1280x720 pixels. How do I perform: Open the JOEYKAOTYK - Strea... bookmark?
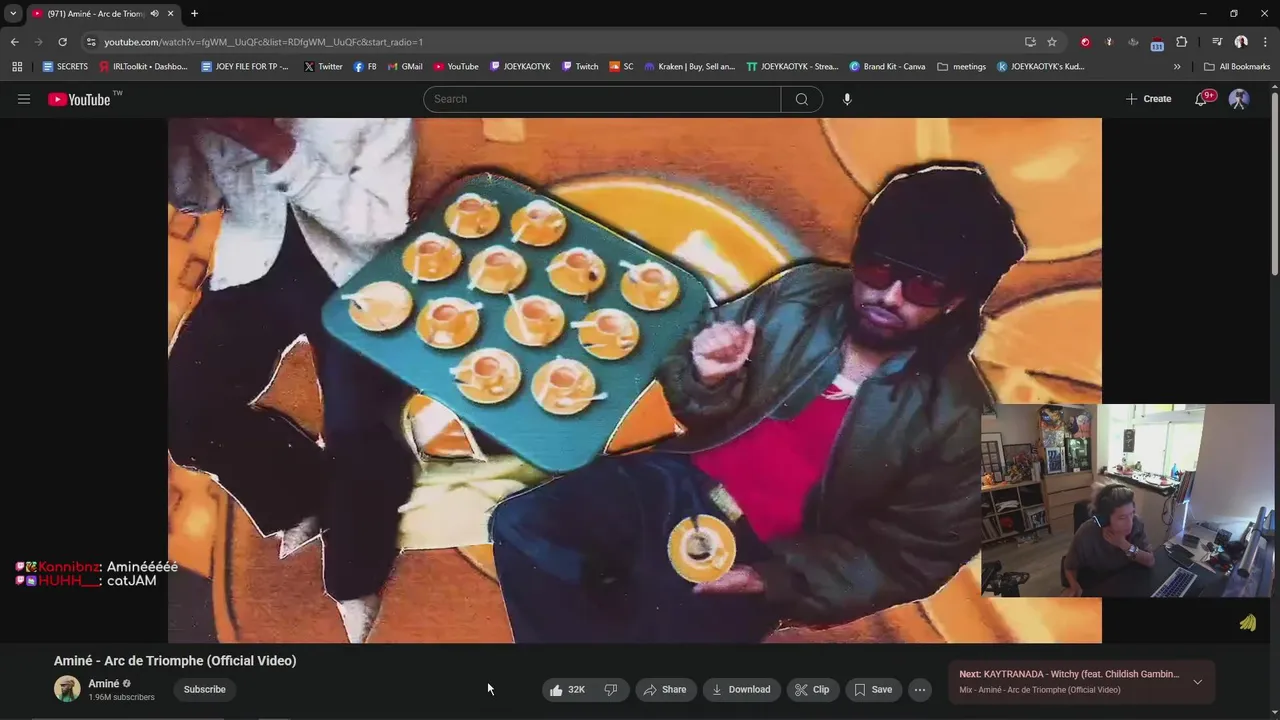793,67
